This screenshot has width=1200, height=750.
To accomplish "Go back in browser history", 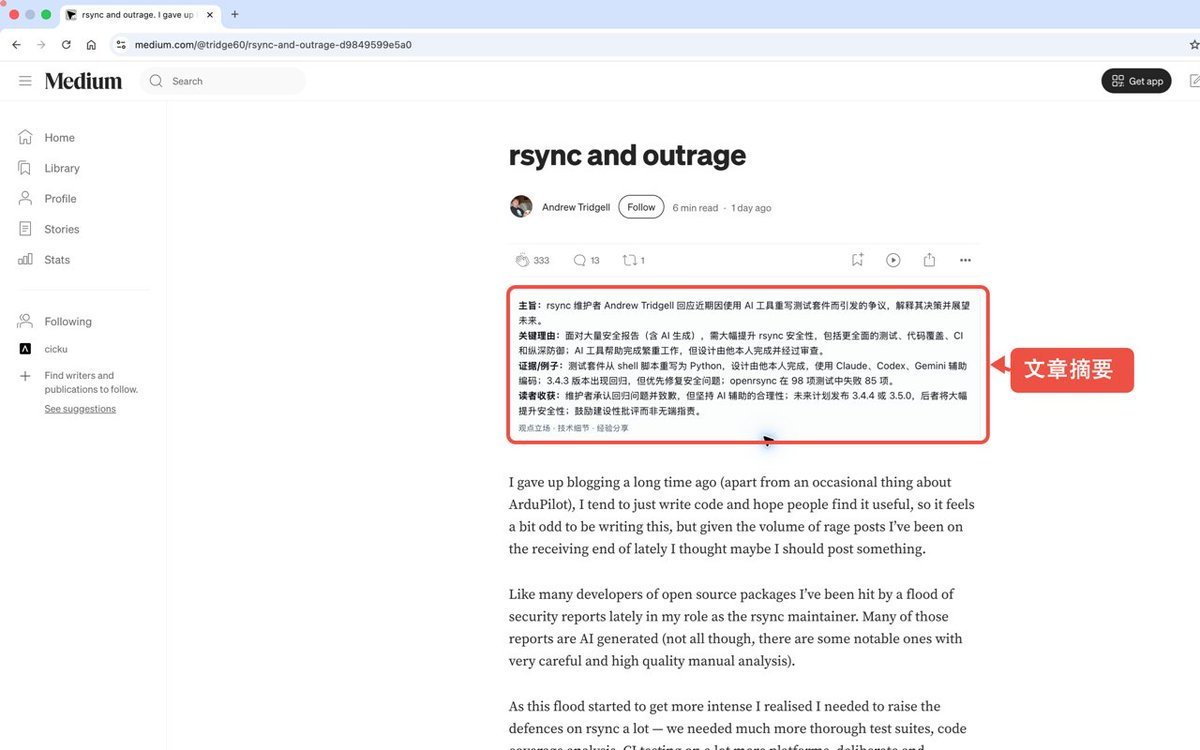I will pos(16,45).
